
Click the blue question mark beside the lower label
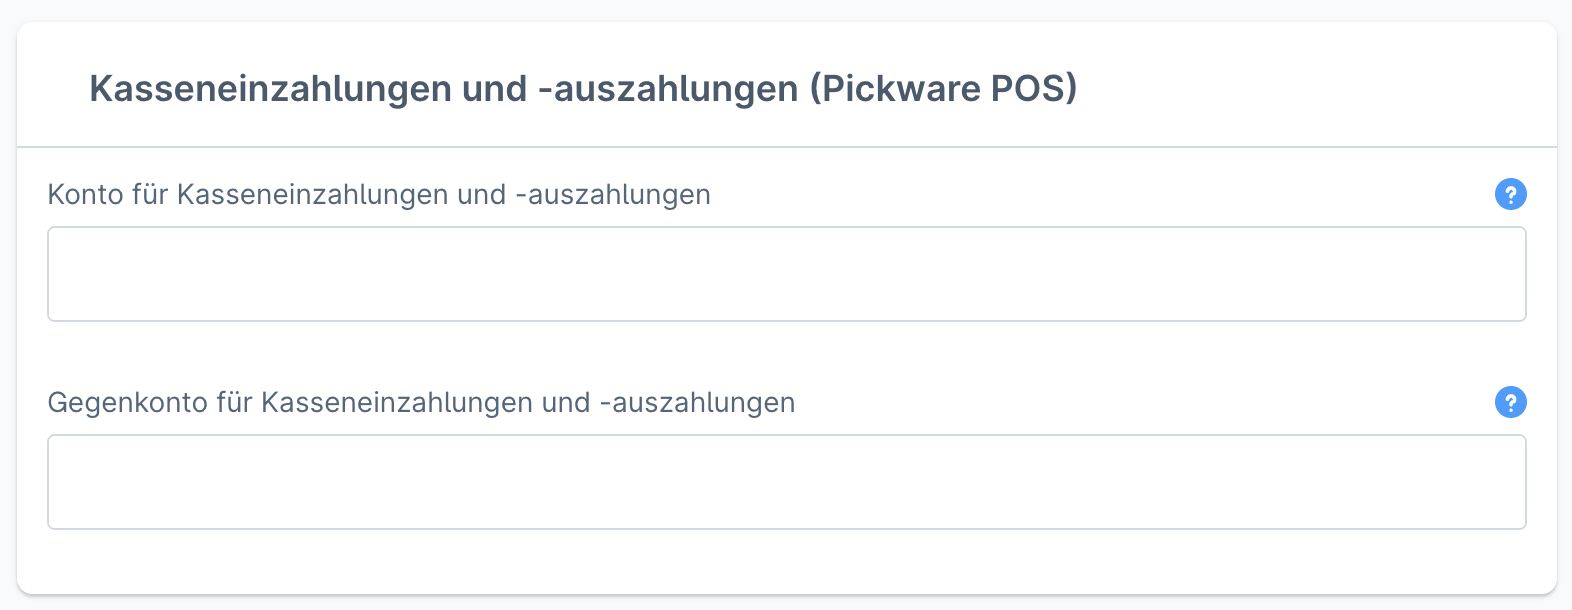point(1511,403)
